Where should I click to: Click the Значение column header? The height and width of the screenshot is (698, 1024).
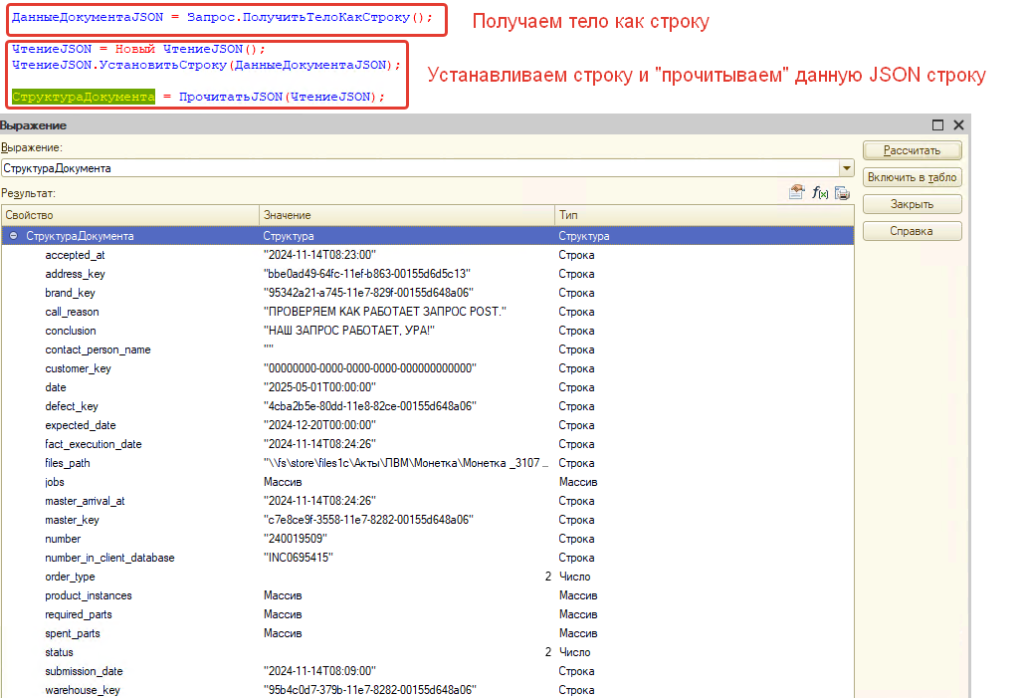(x=404, y=215)
